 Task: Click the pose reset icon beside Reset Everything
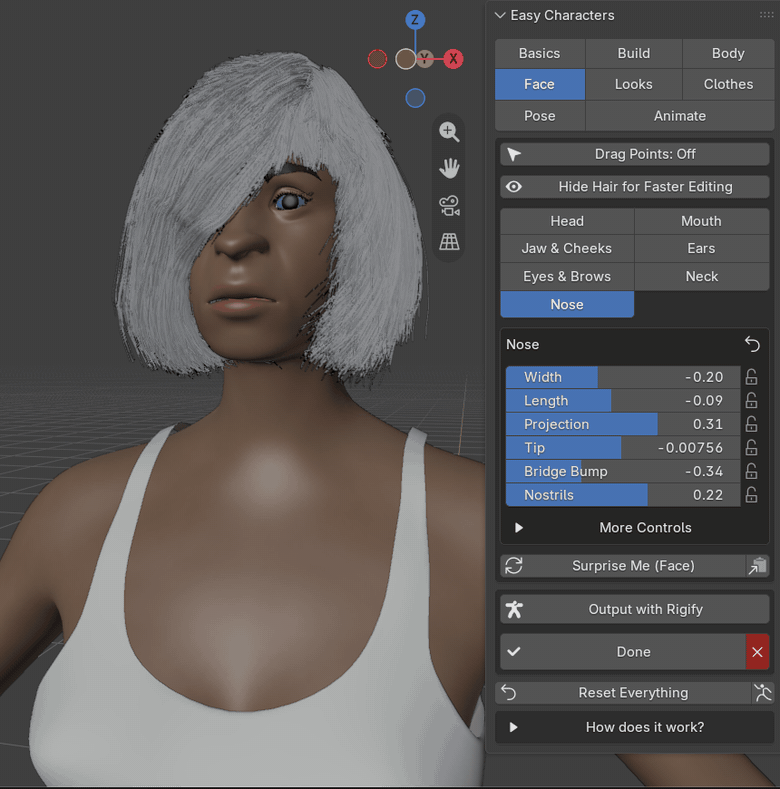[762, 693]
